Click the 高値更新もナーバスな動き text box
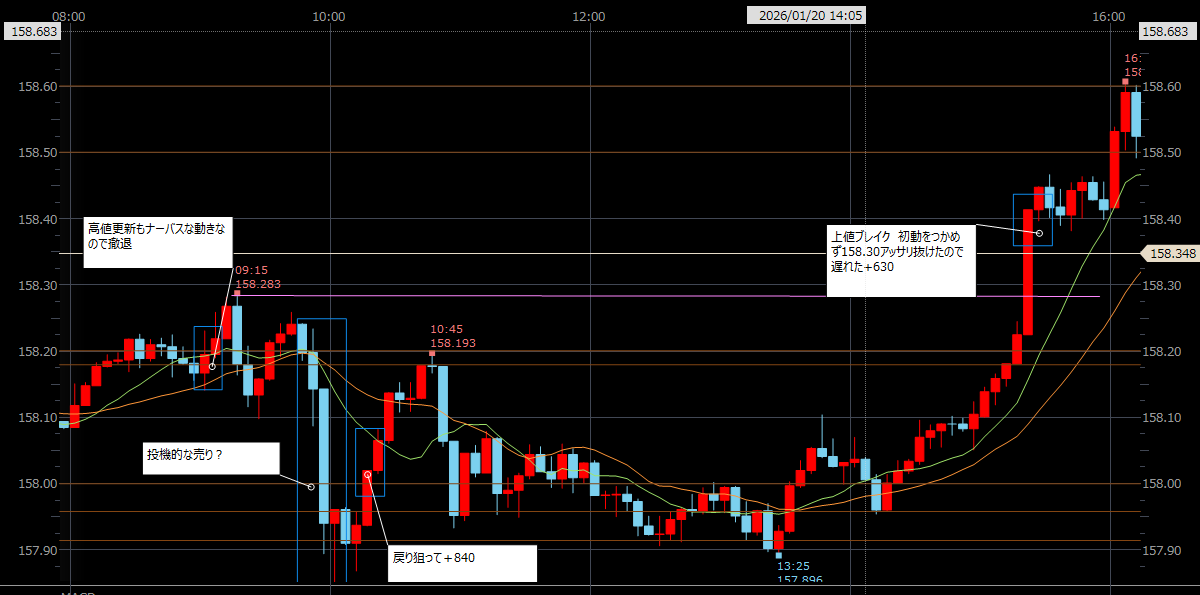 click(158, 241)
